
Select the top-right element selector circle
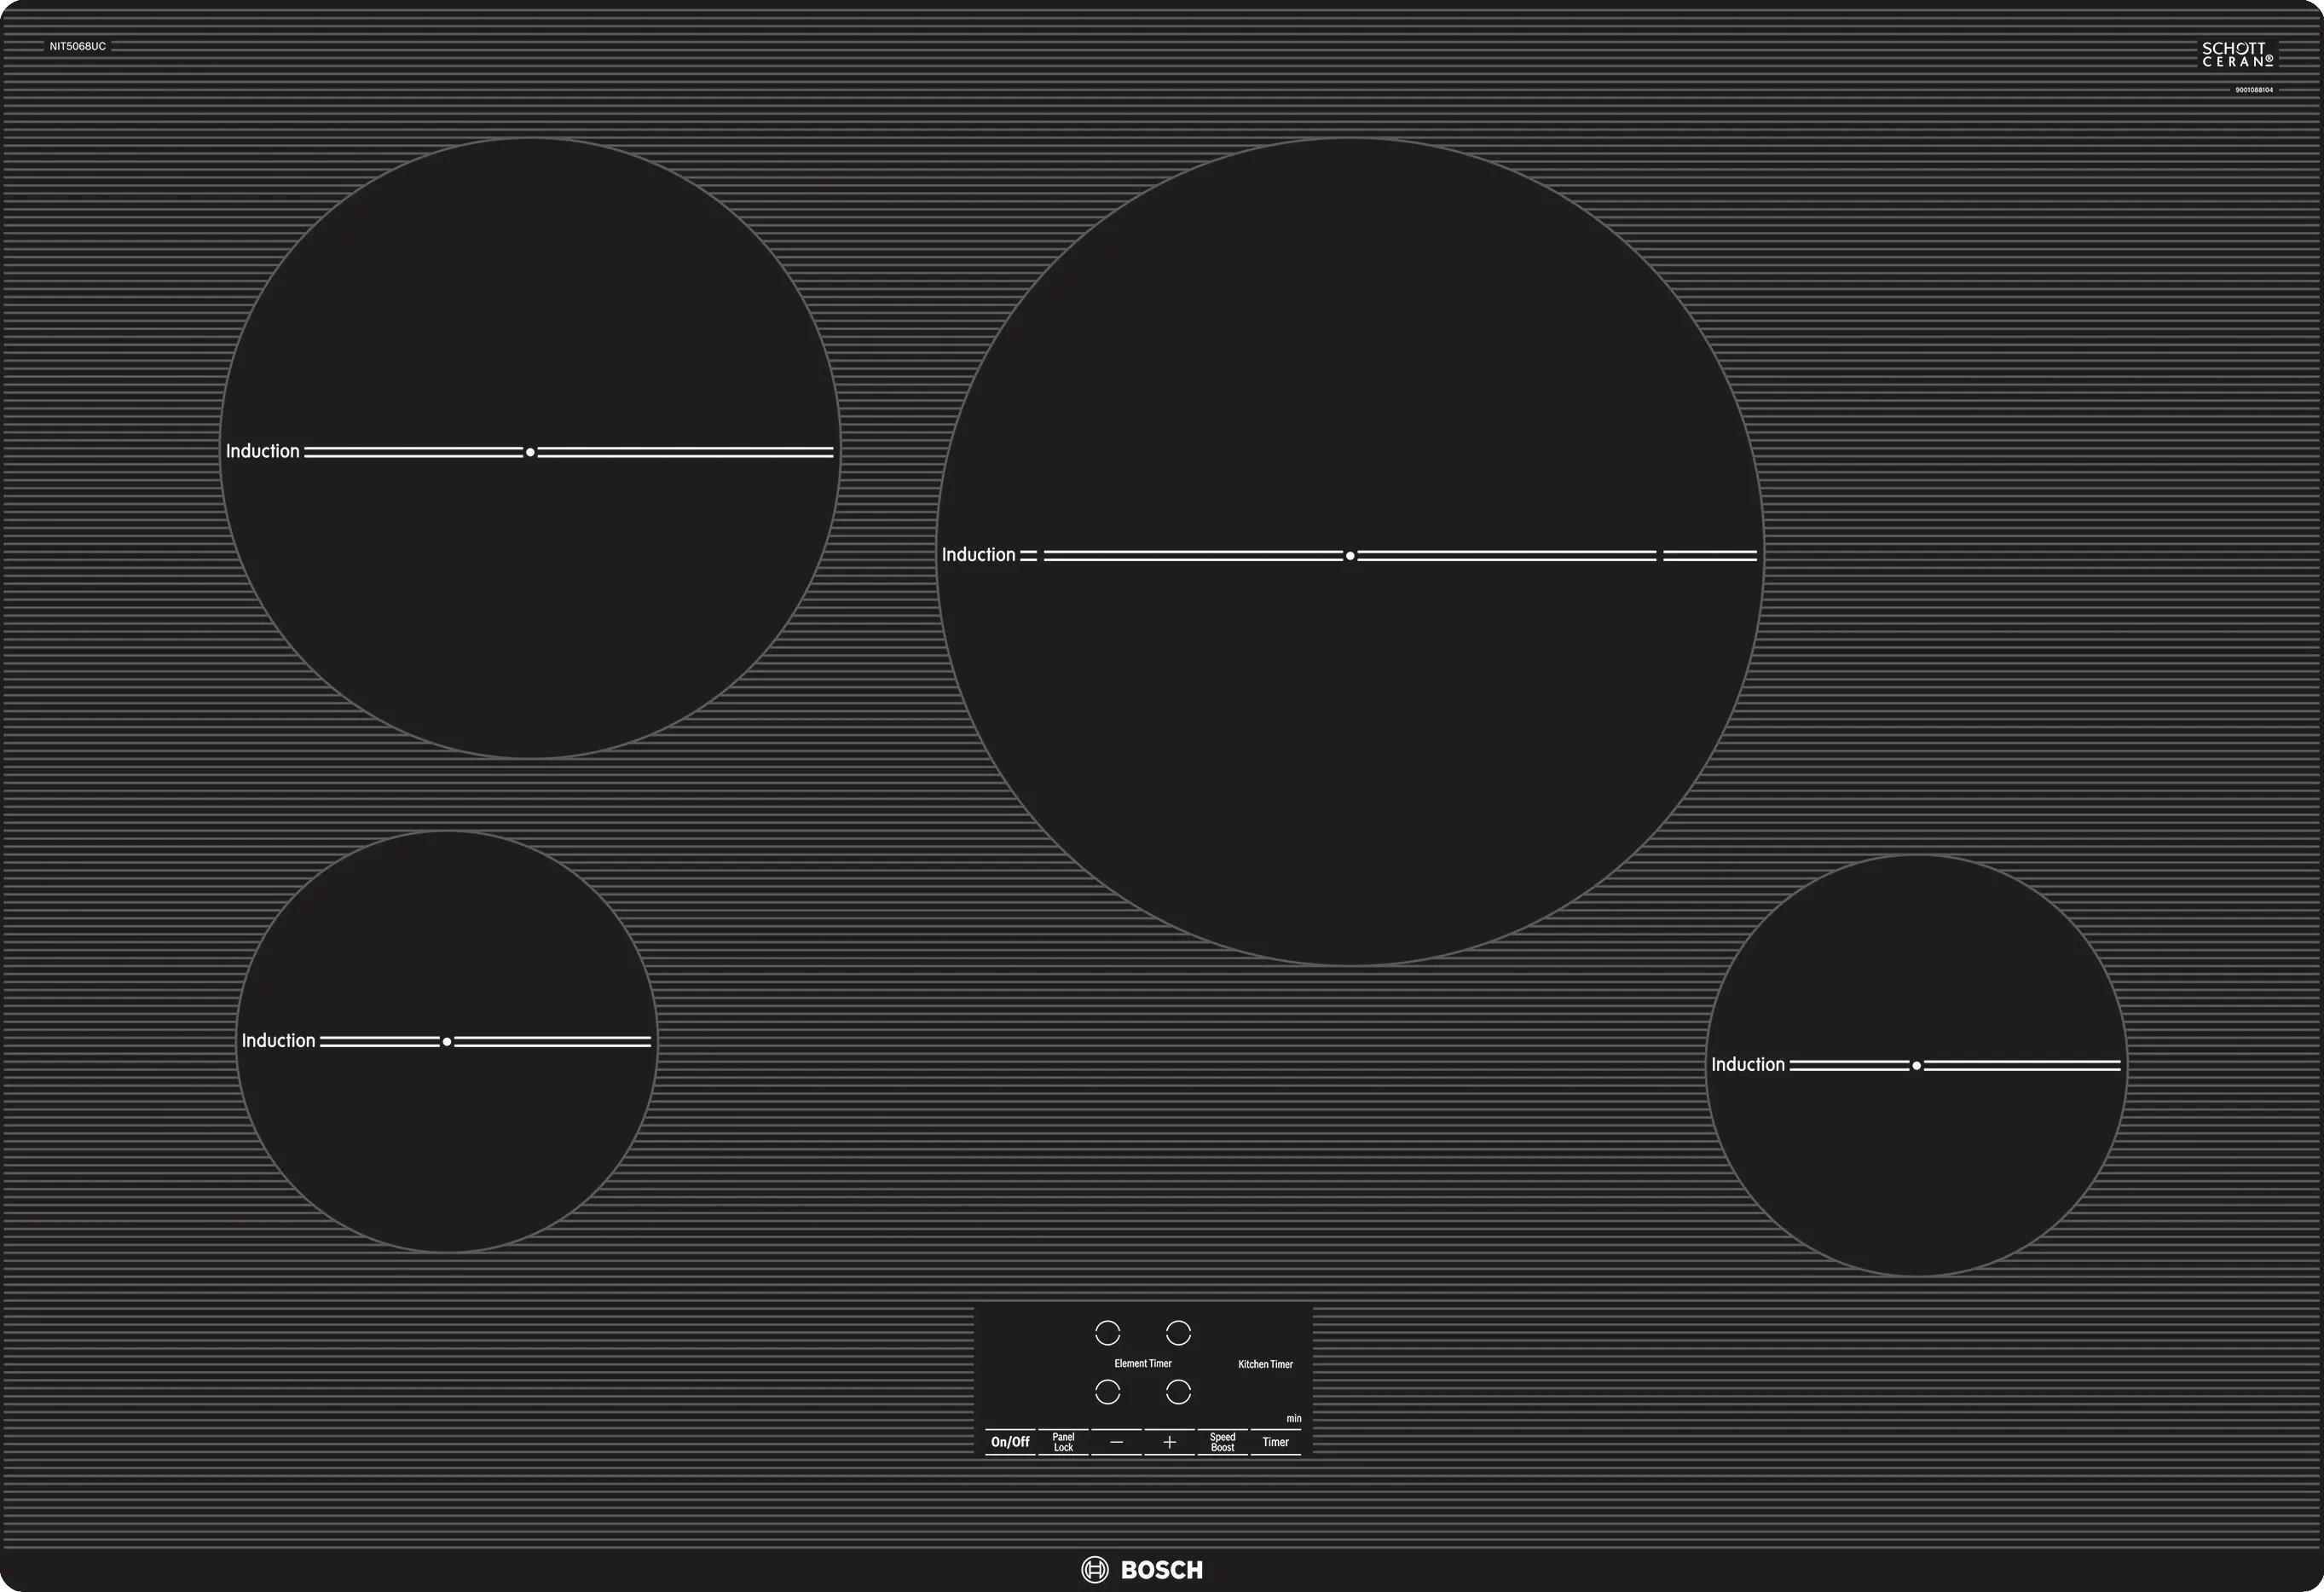1178,1333
